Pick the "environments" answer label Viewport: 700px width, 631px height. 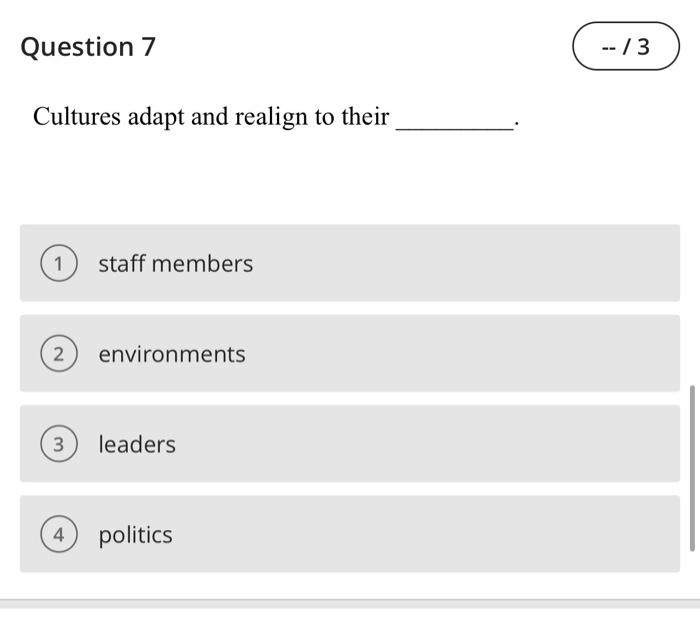tap(171, 354)
